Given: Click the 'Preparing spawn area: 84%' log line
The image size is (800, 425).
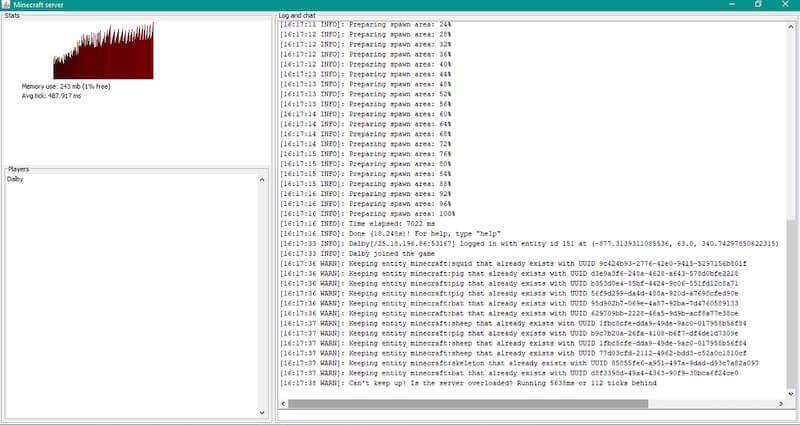Looking at the screenshot, I should 366,174.
